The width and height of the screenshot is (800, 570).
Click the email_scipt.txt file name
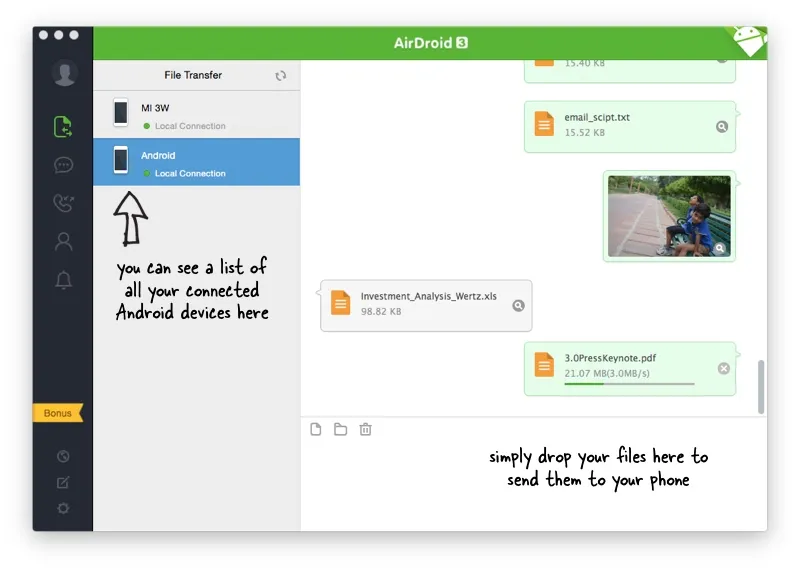pos(597,117)
